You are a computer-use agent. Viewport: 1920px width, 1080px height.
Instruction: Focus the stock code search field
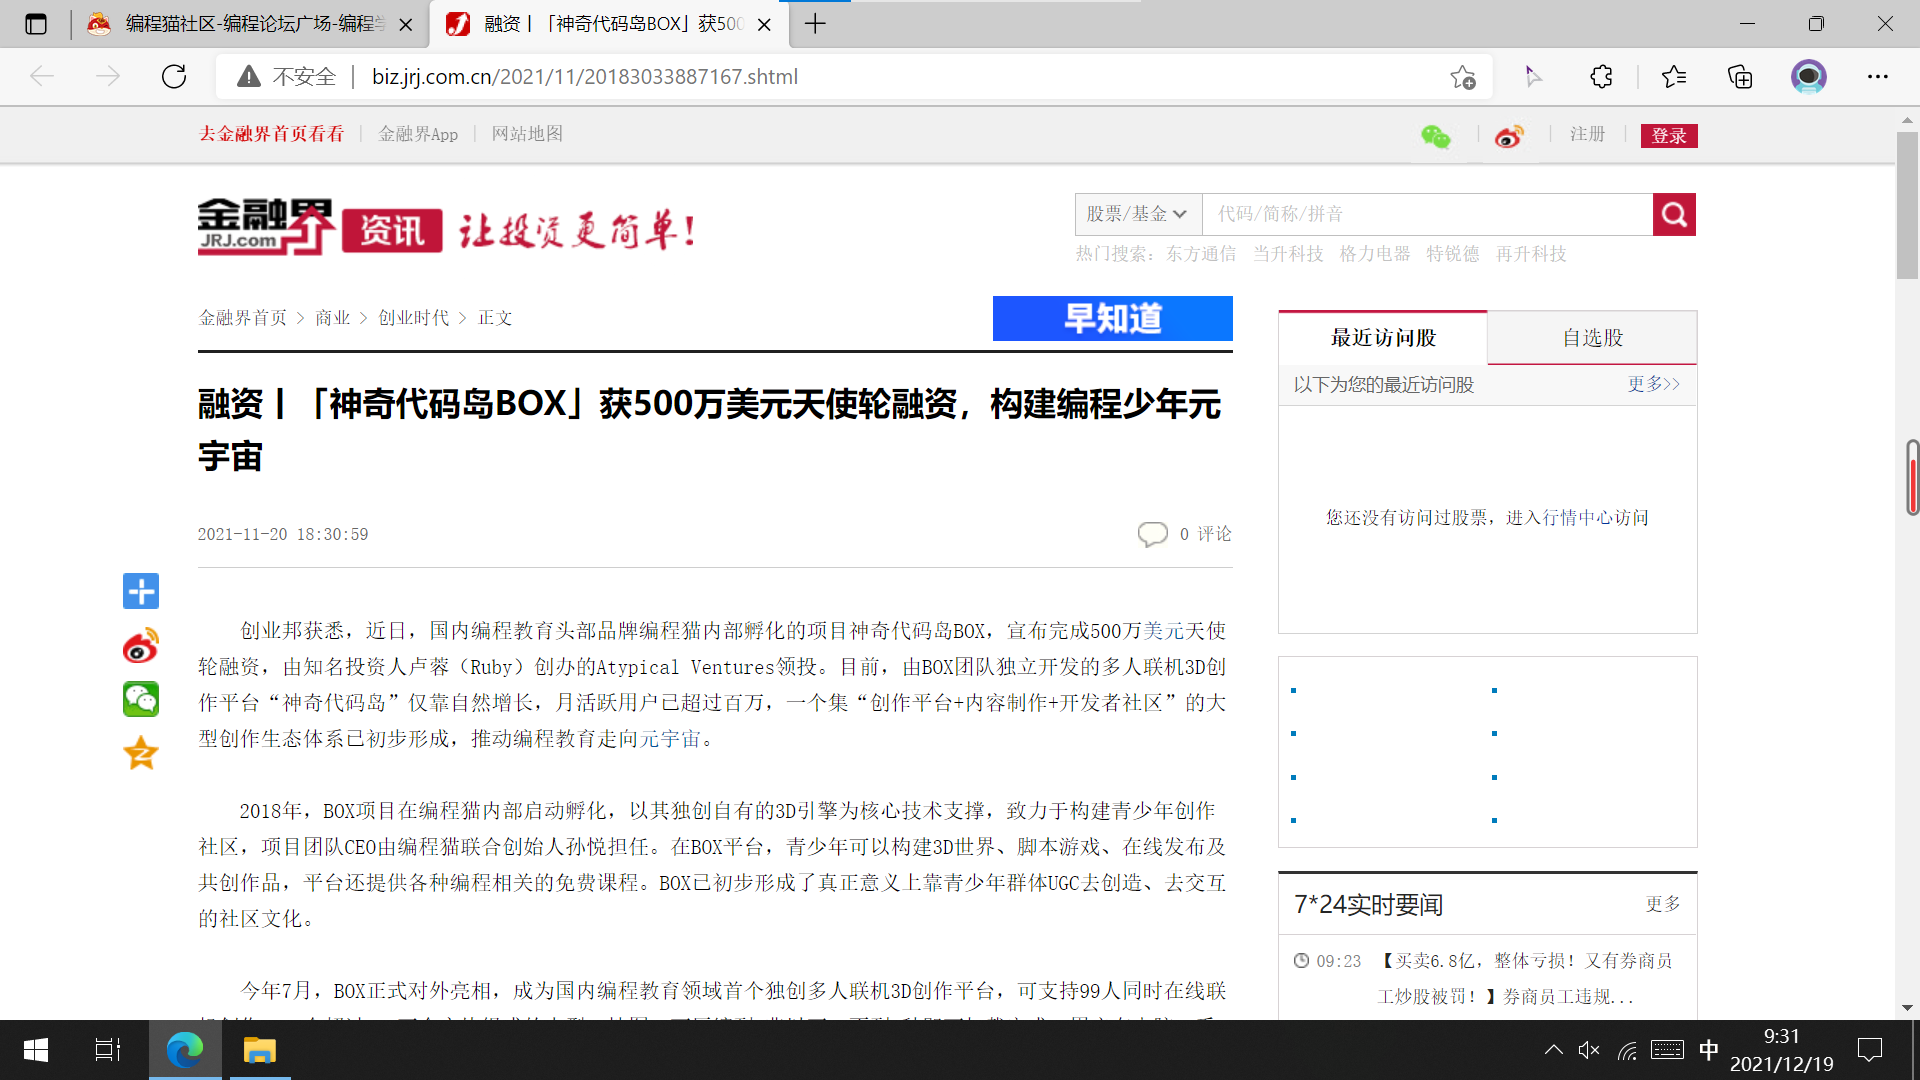(1427, 214)
